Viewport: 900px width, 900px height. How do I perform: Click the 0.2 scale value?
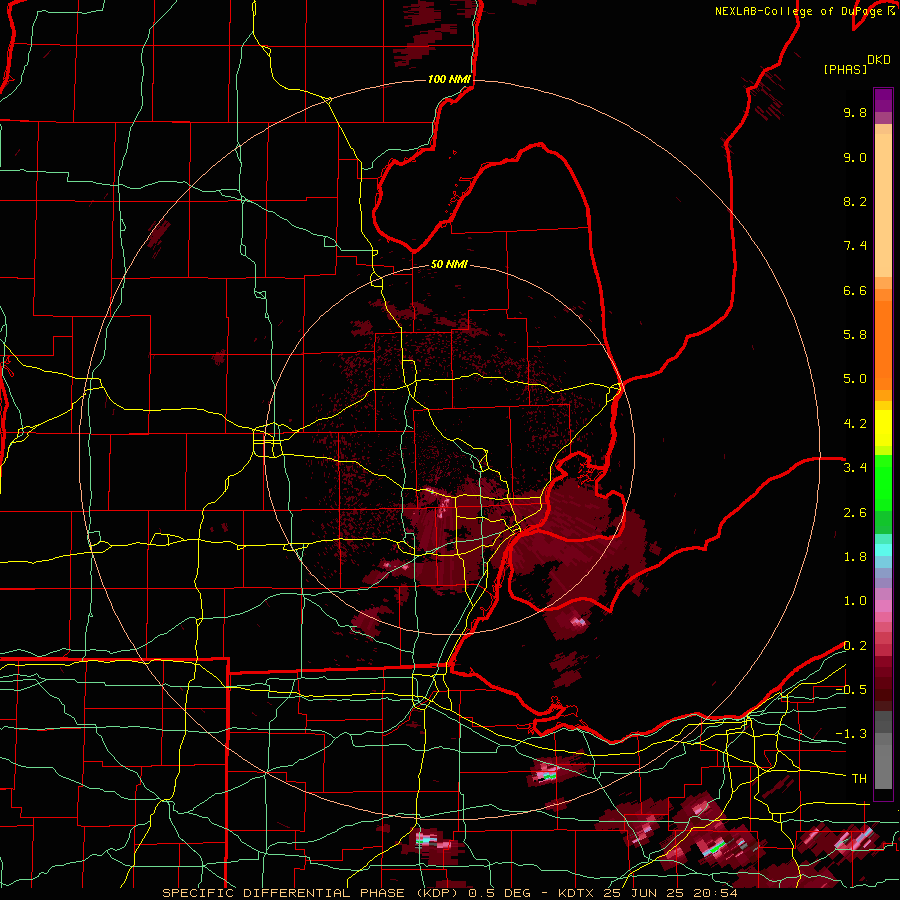[x=855, y=646]
